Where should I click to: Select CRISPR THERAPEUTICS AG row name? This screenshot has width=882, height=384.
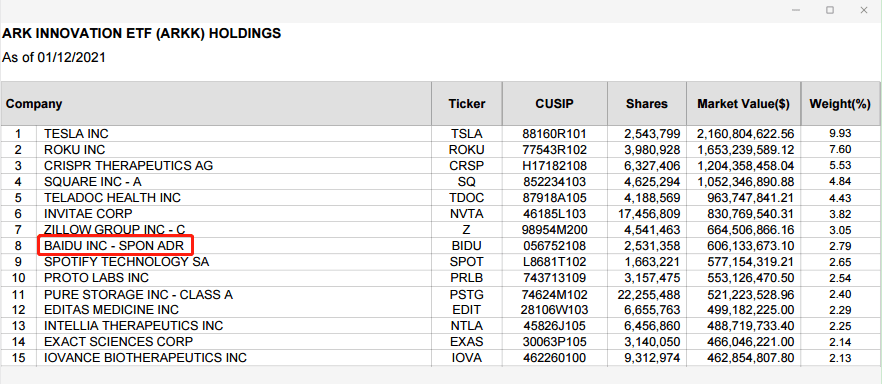128,166
